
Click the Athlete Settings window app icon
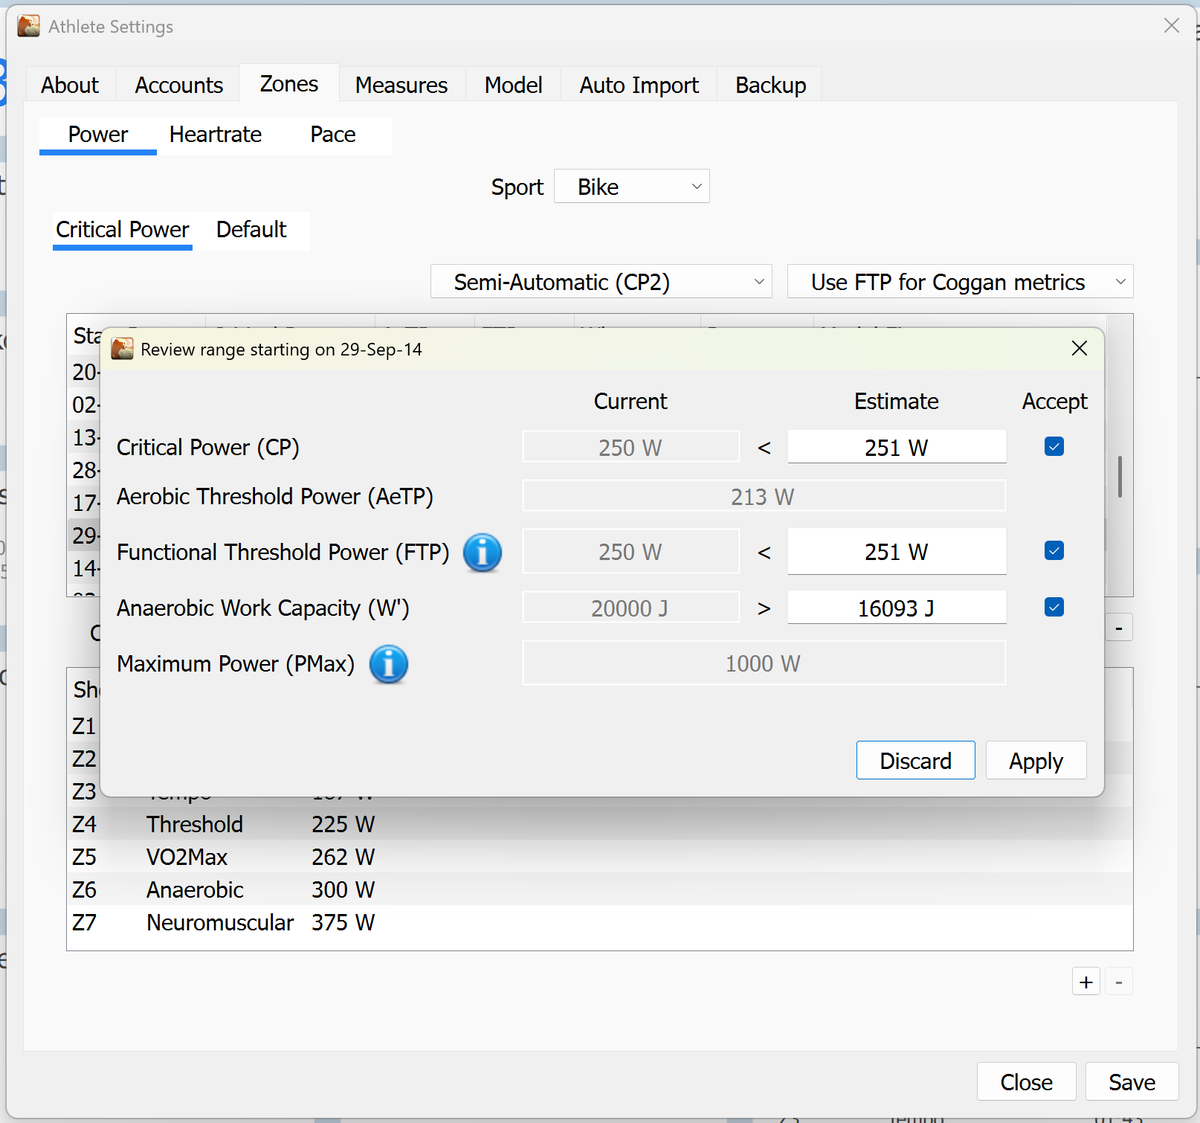29,26
